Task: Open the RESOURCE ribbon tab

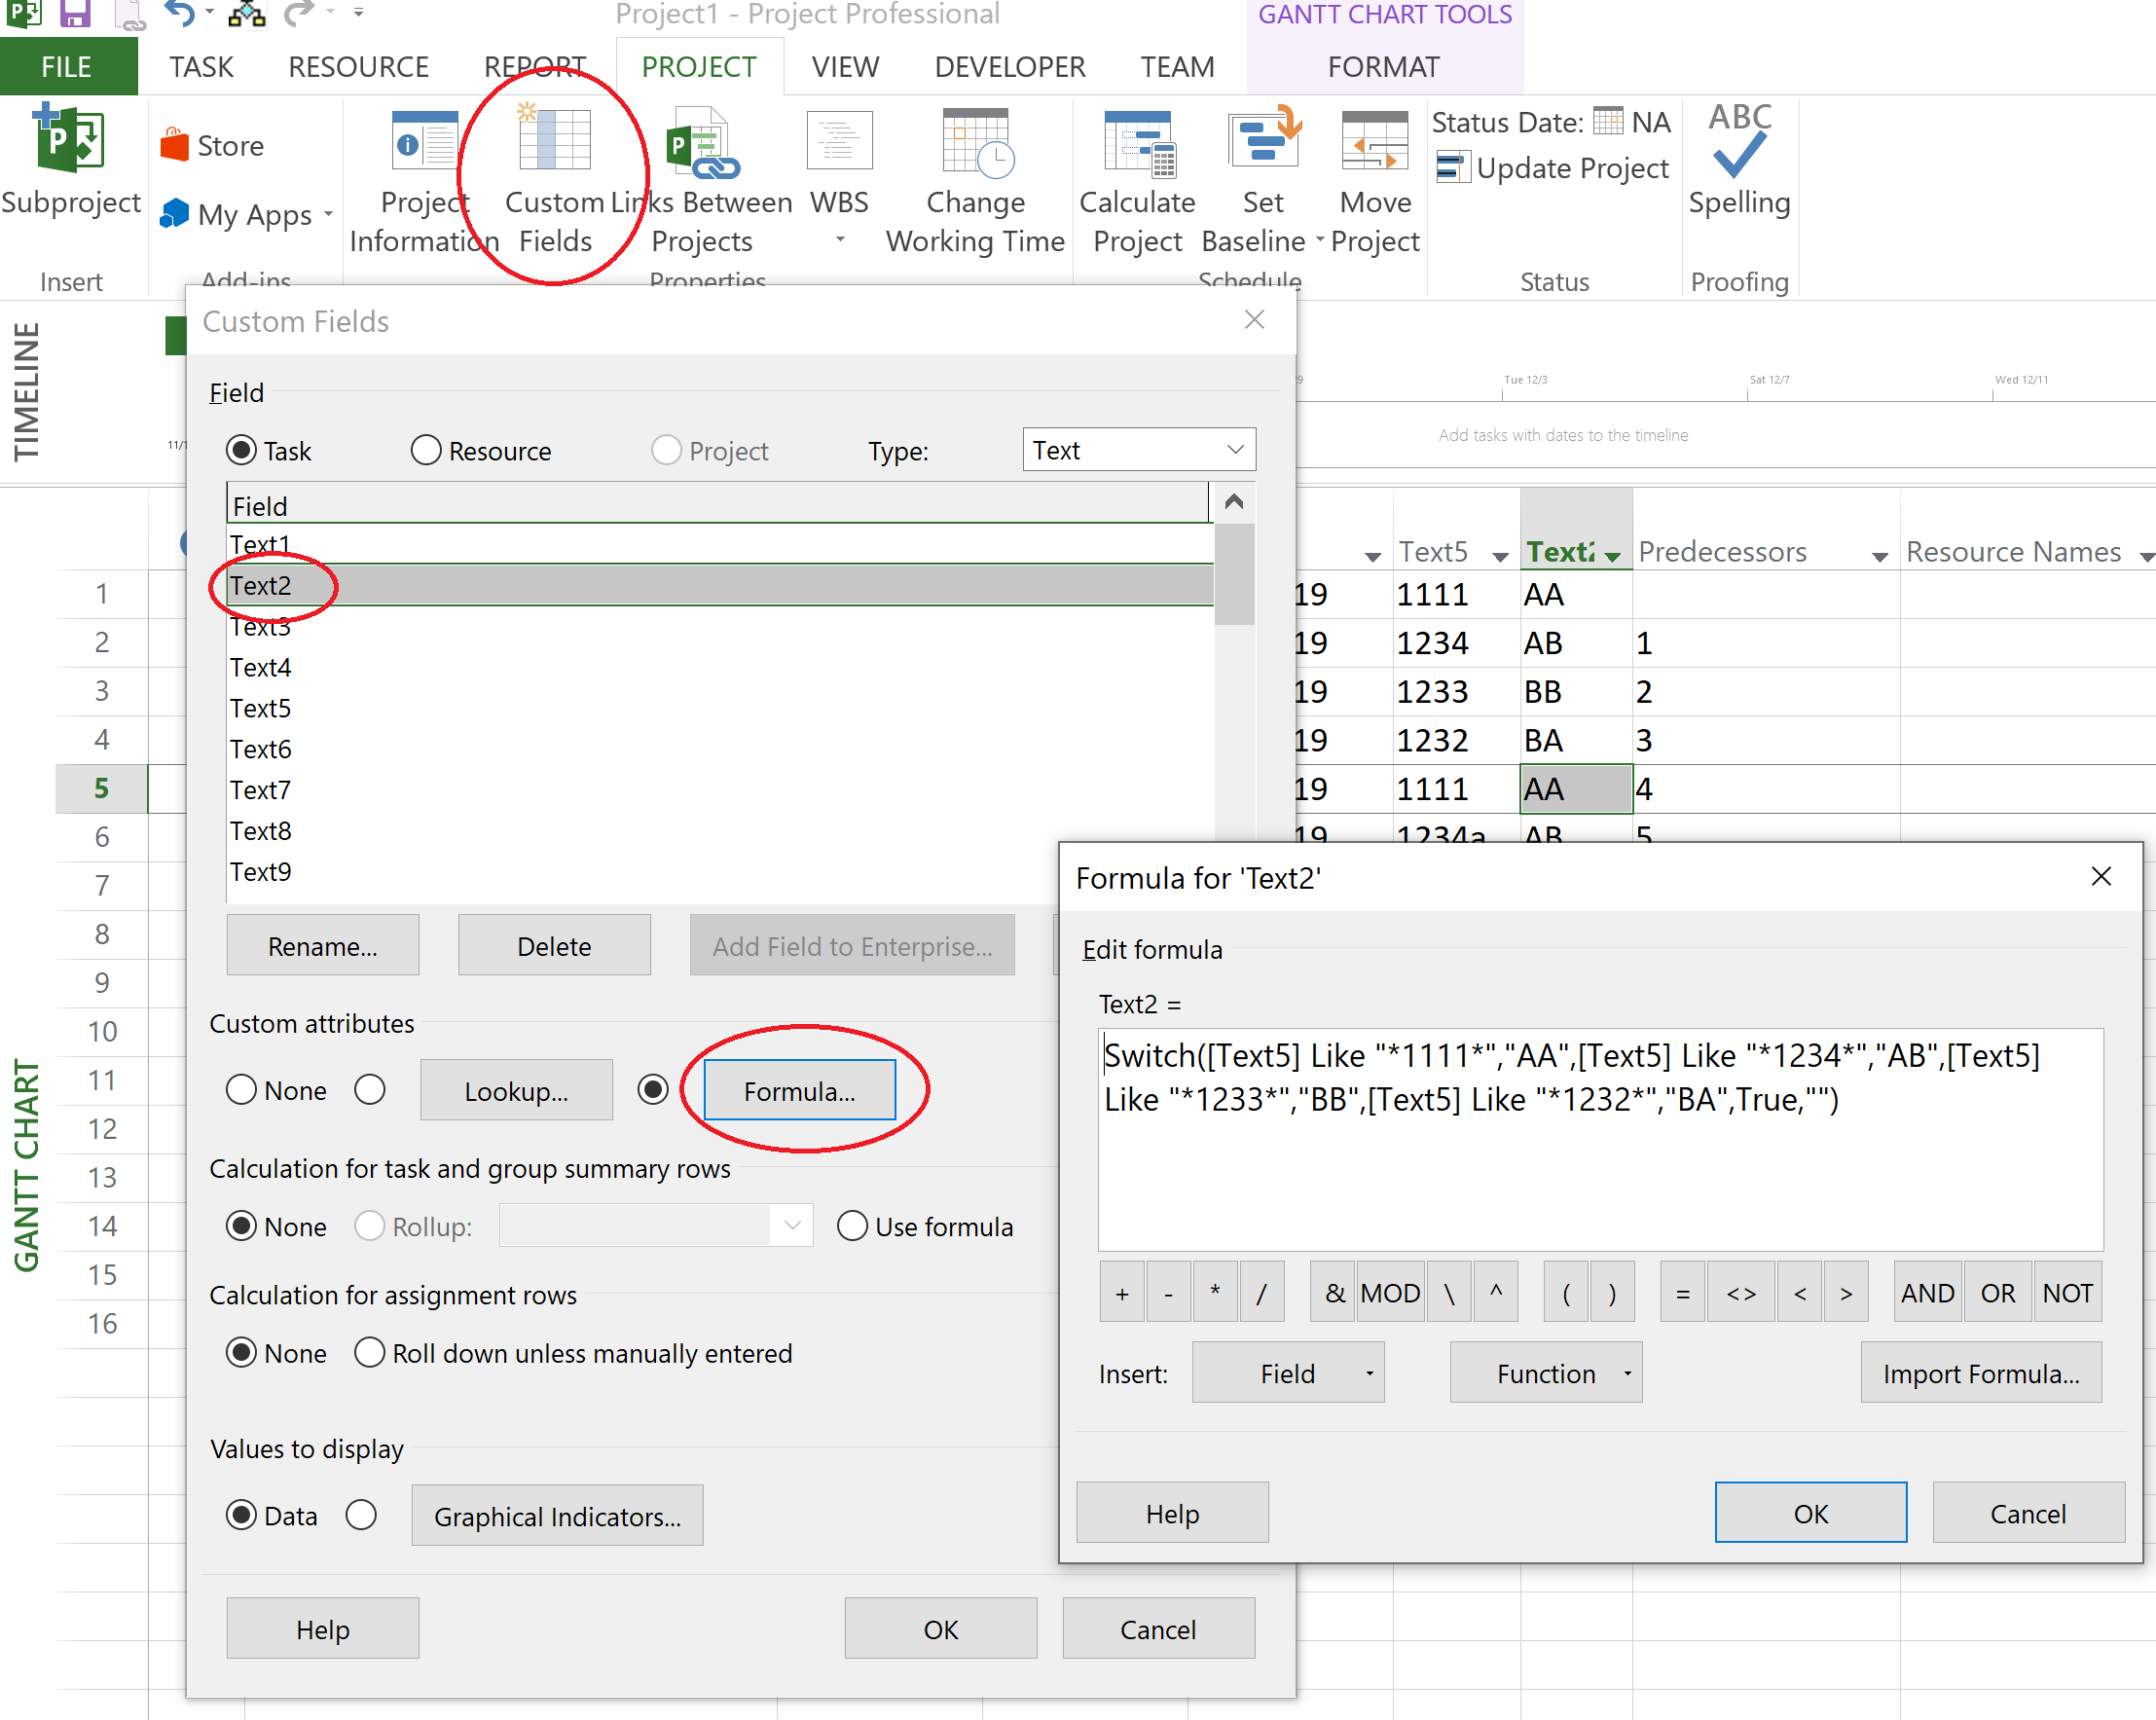Action: (x=358, y=67)
